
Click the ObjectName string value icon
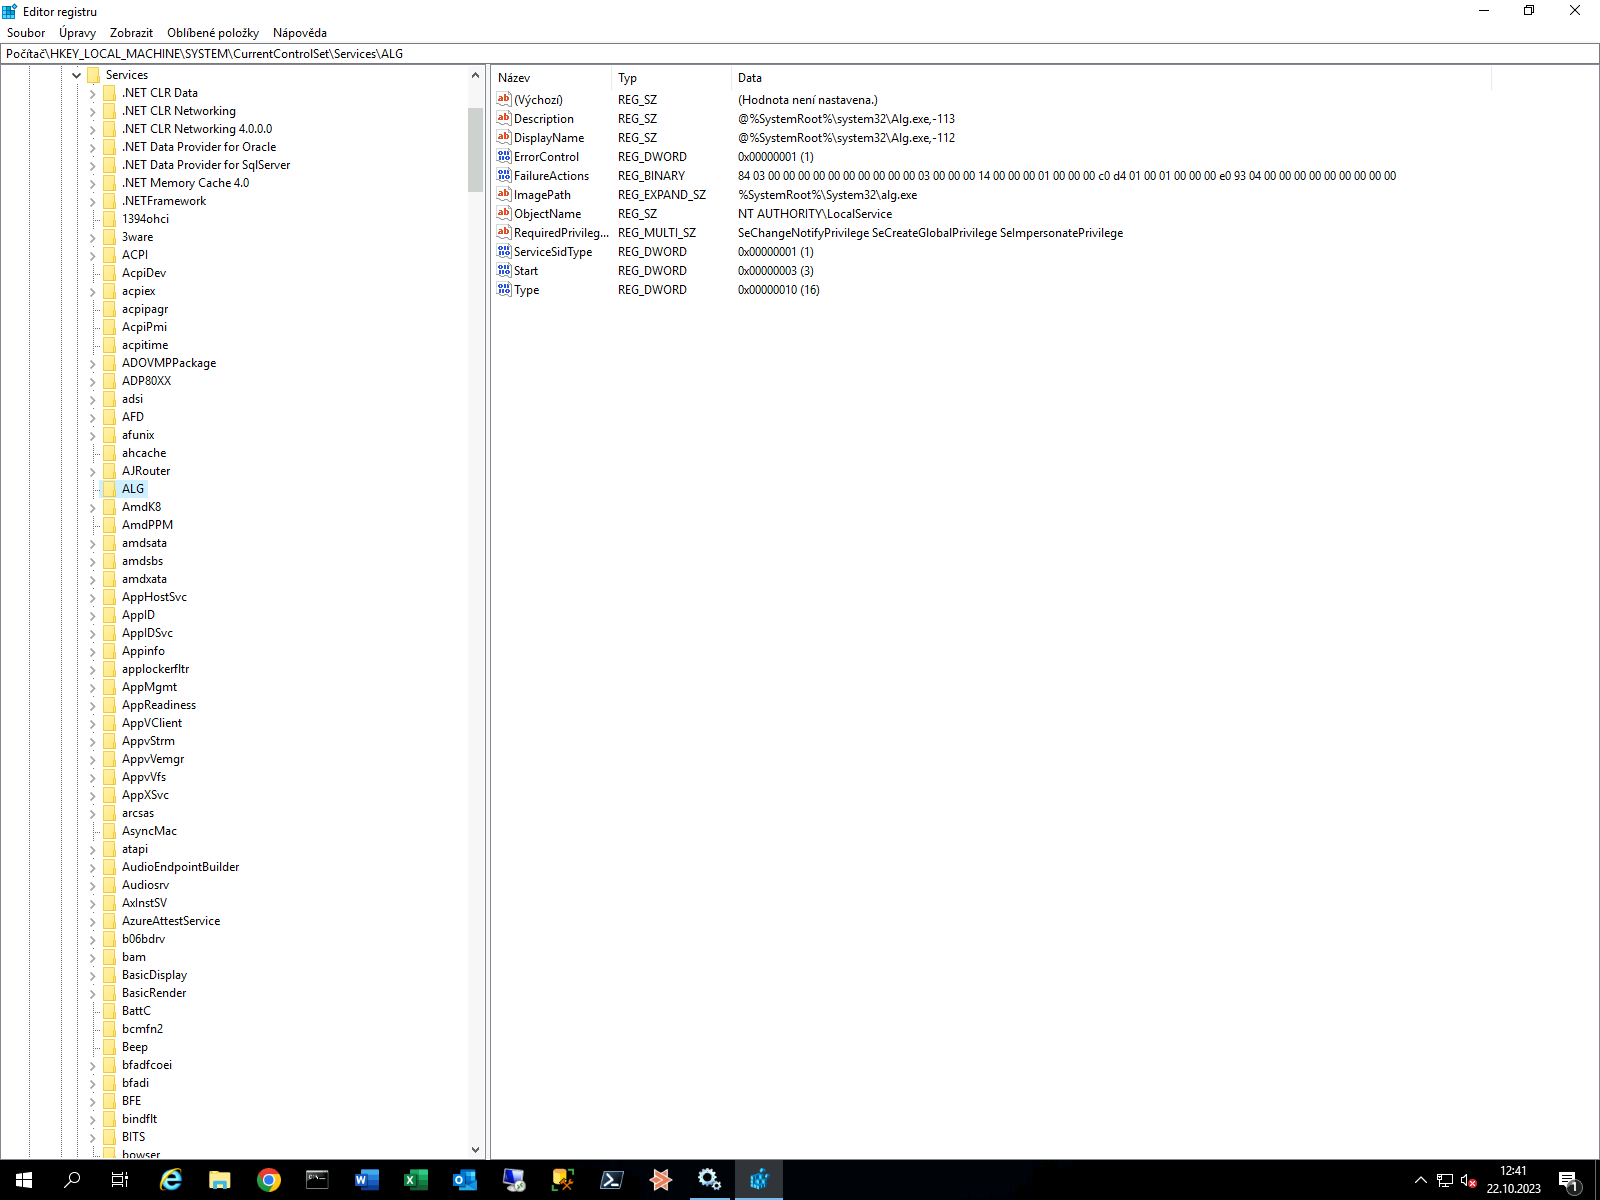(504, 214)
